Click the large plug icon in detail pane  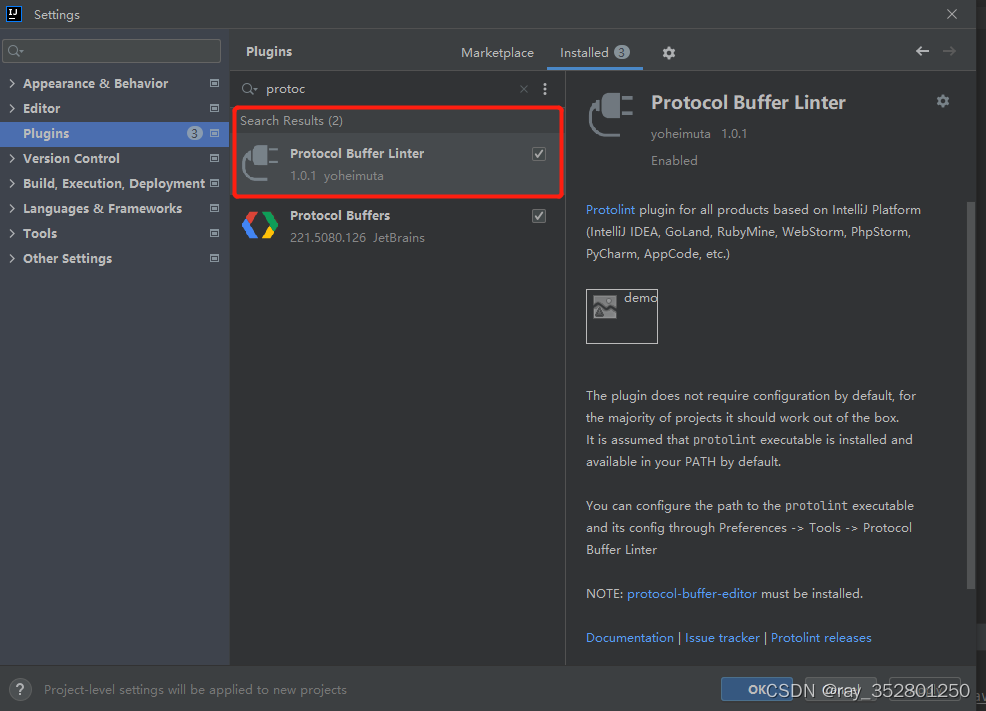point(611,114)
